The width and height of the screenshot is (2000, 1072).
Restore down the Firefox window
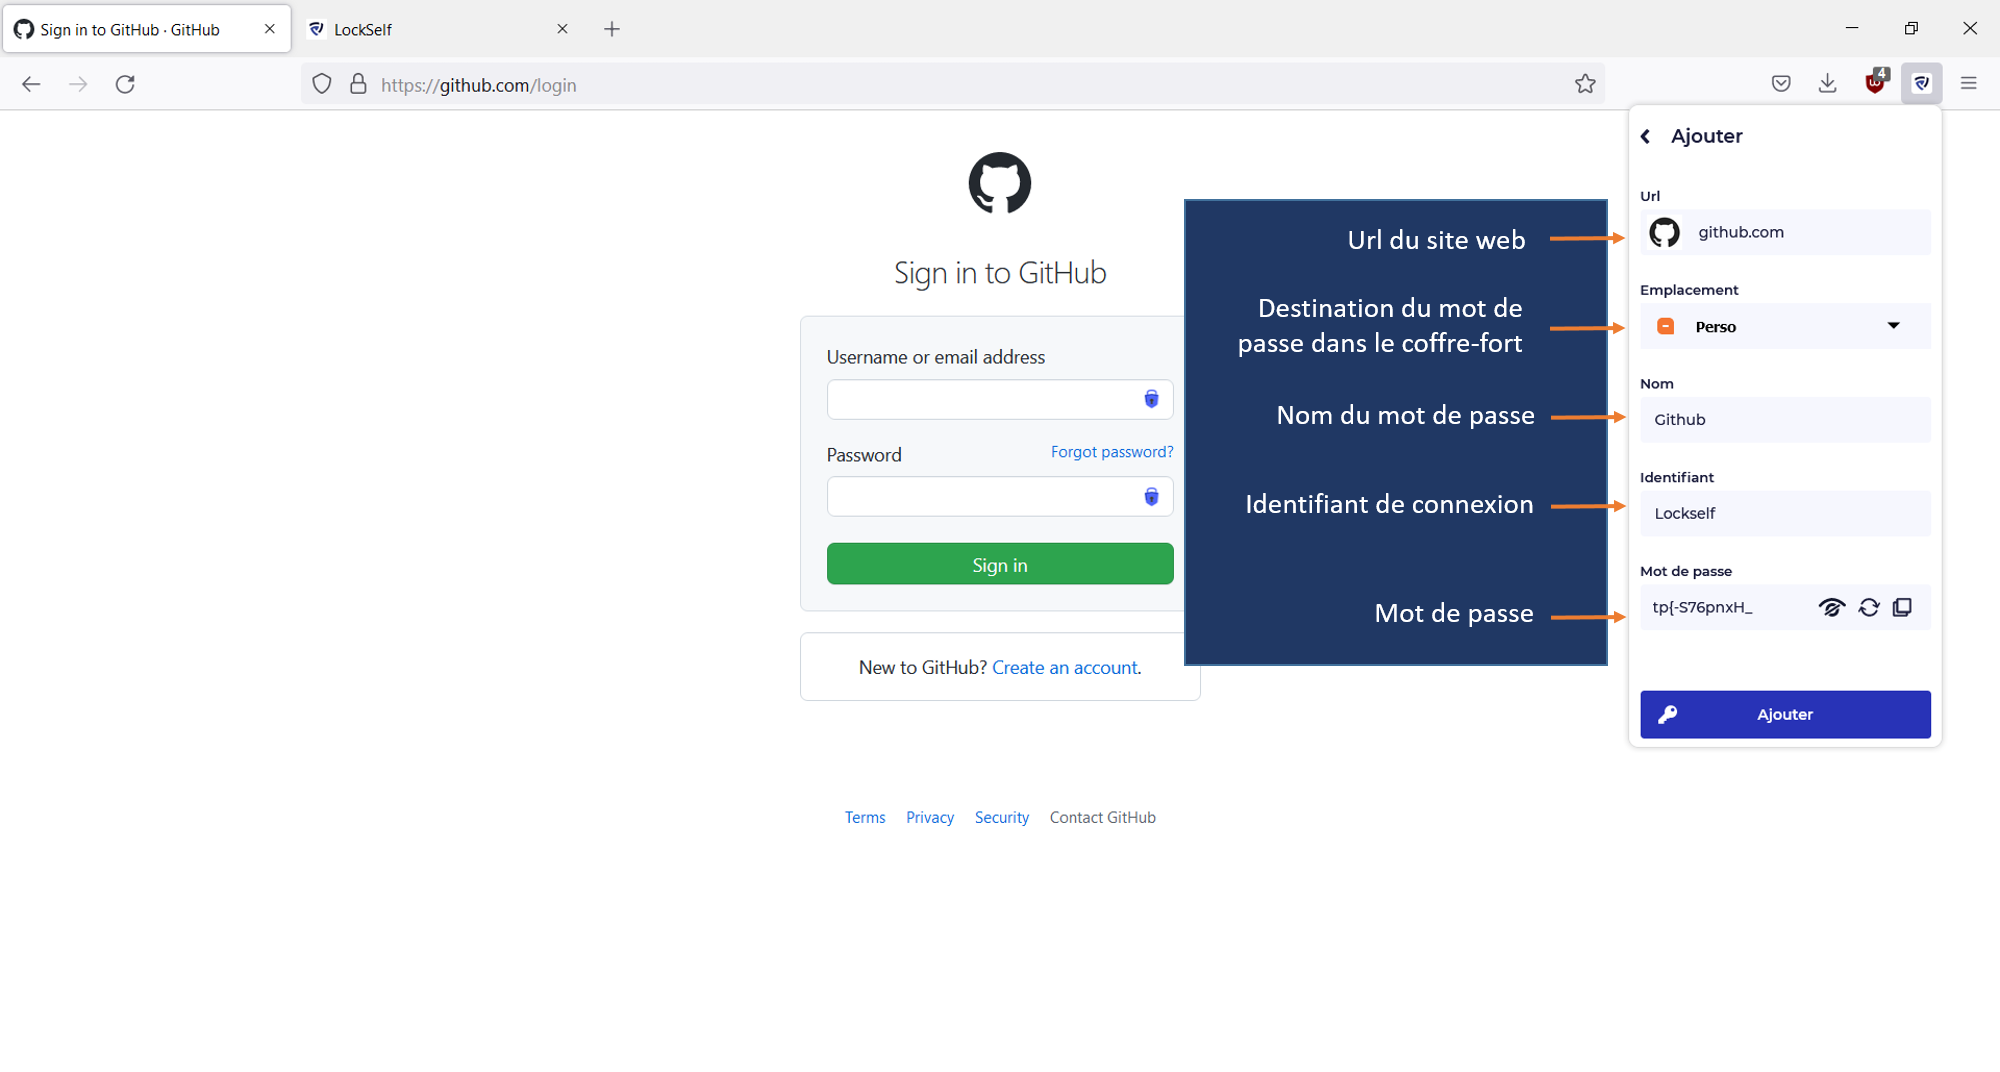coord(1911,28)
